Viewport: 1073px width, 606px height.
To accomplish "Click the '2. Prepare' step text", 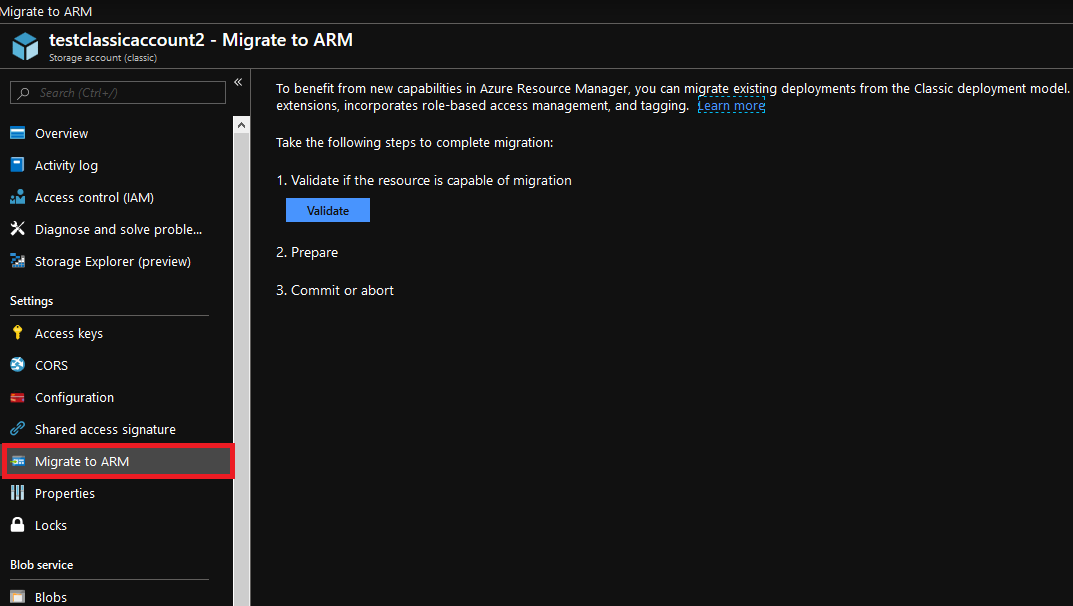I will tap(307, 252).
